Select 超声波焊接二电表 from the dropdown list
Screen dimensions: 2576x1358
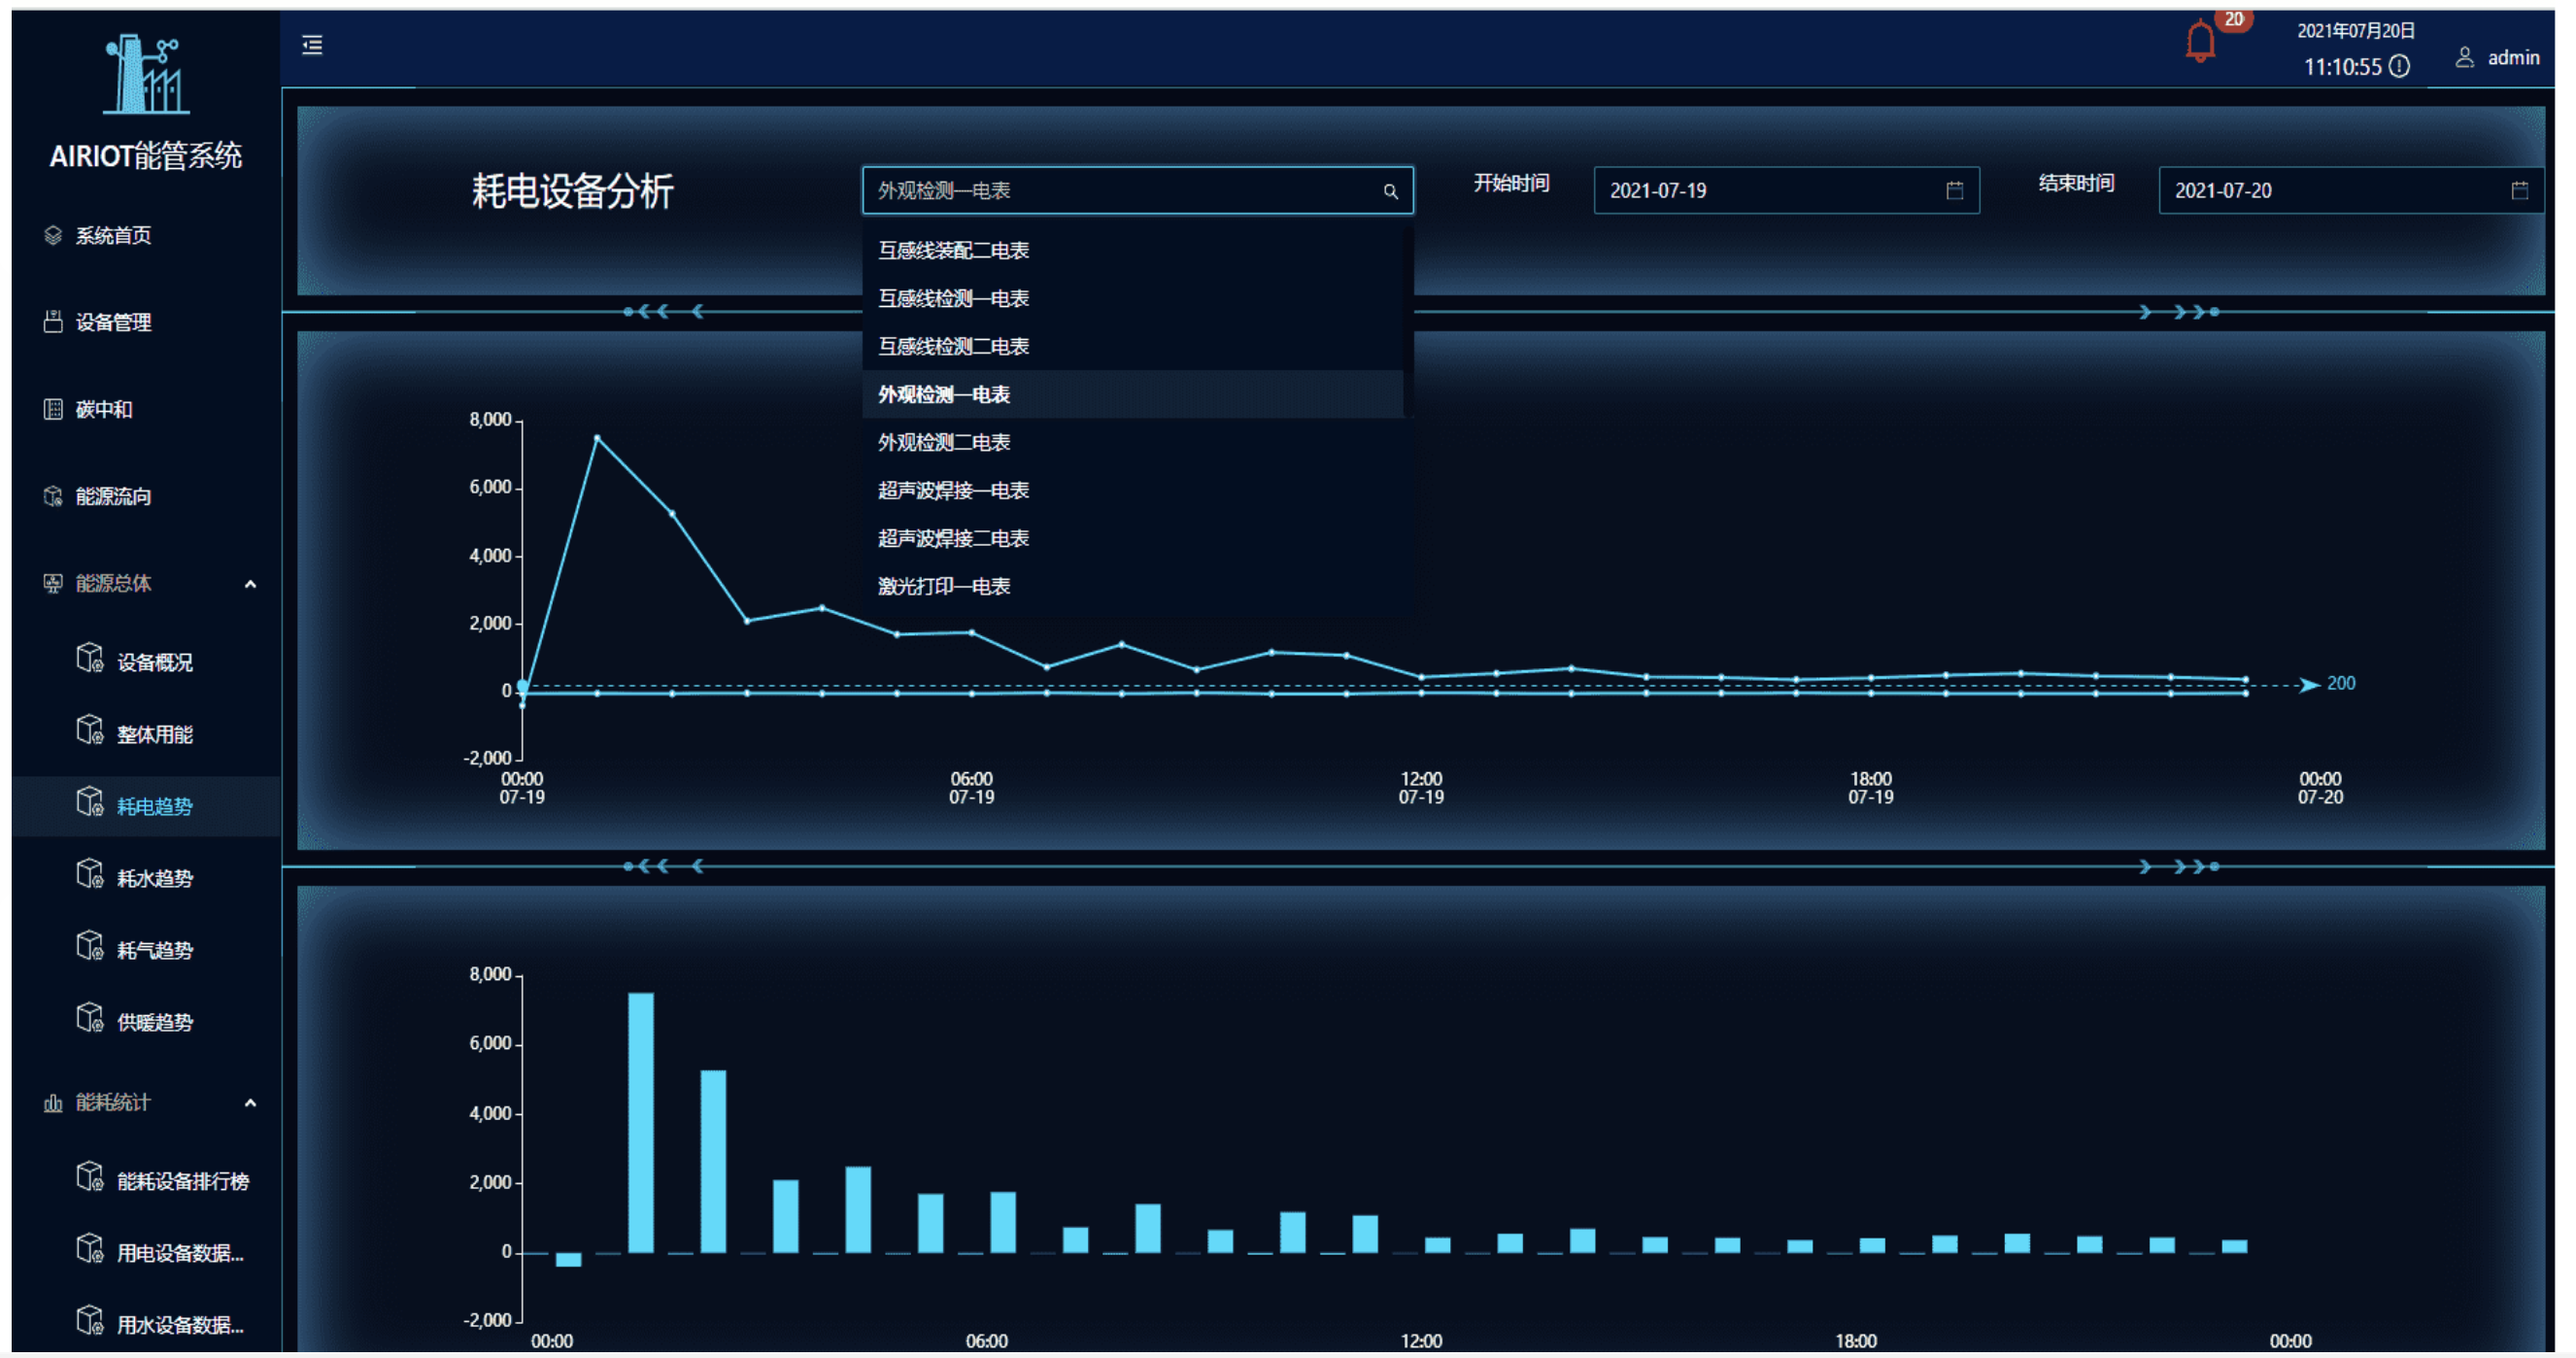(1132, 538)
